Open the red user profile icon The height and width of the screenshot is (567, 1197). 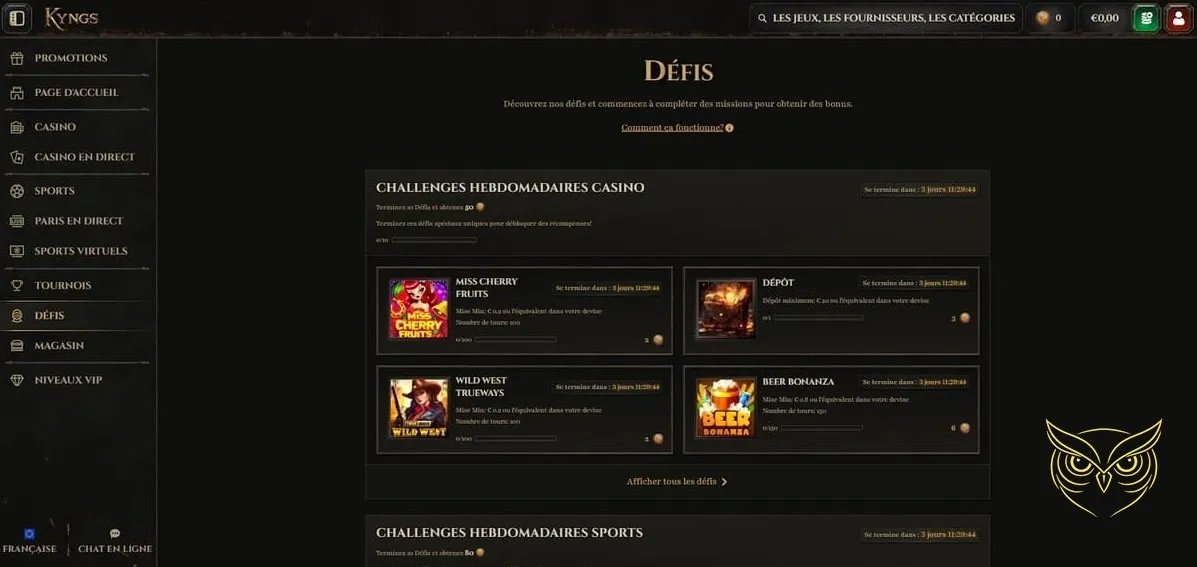(x=1179, y=18)
